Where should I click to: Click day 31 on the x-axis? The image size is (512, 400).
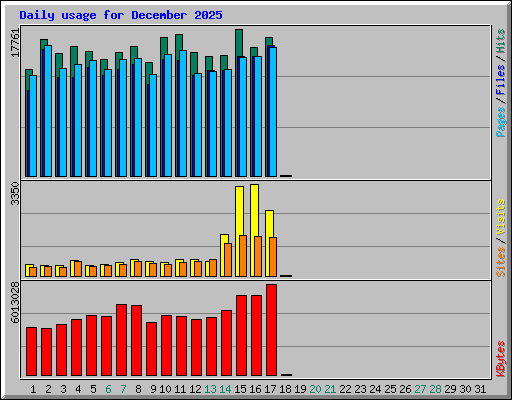pyautogui.click(x=480, y=389)
